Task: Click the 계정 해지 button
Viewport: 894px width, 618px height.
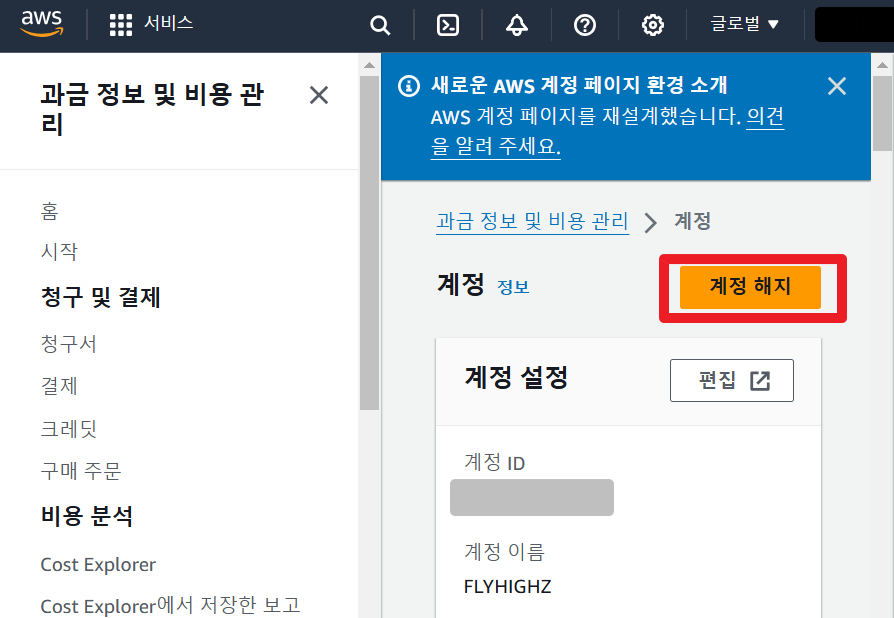Action: tap(750, 287)
